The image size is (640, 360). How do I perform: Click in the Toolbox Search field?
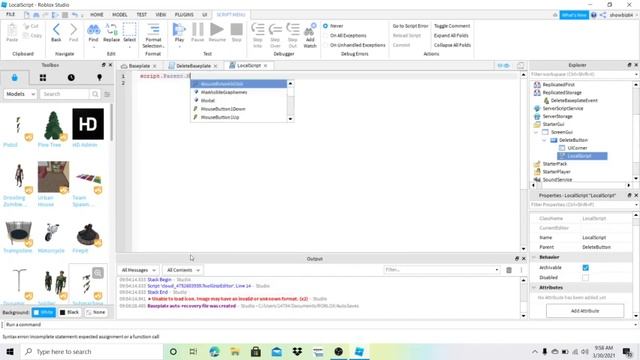tap(65, 94)
